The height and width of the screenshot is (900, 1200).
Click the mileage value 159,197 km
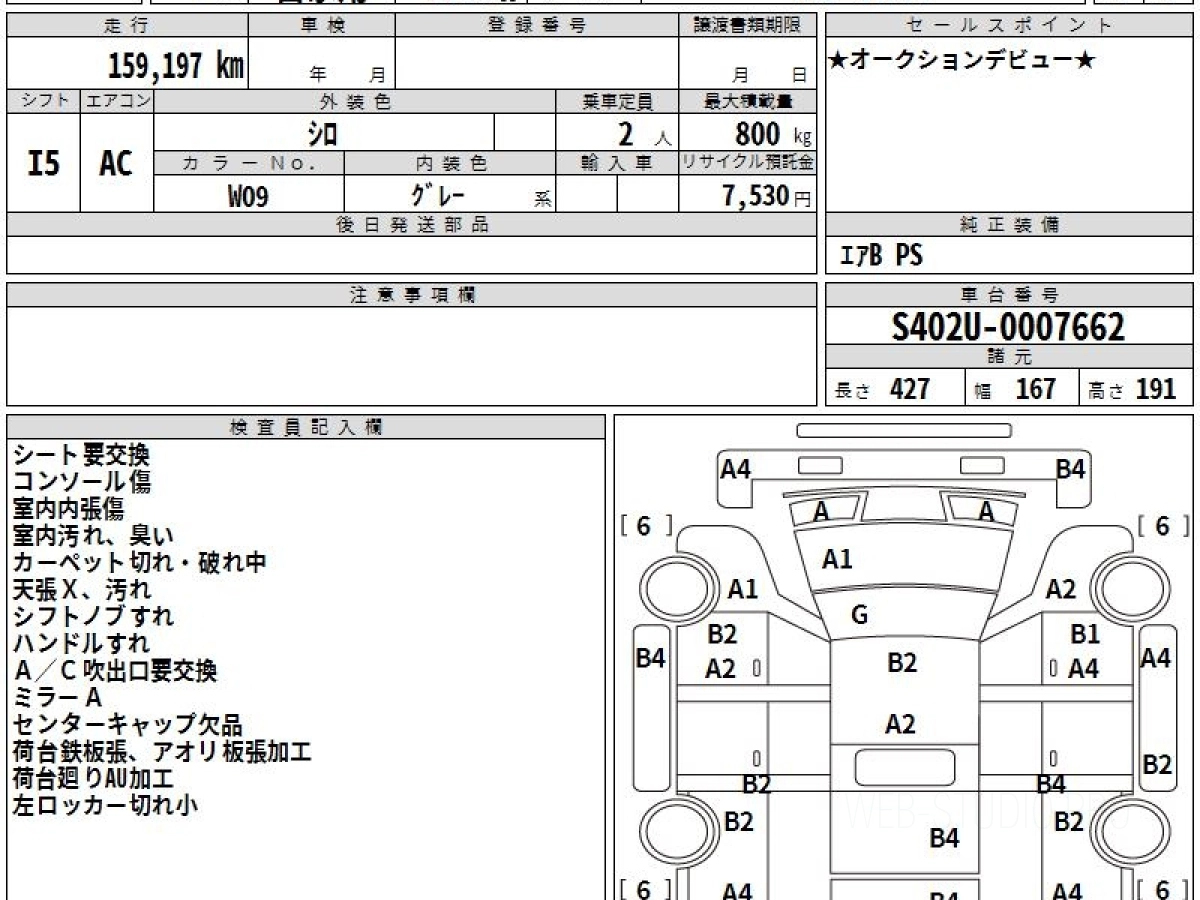(176, 66)
